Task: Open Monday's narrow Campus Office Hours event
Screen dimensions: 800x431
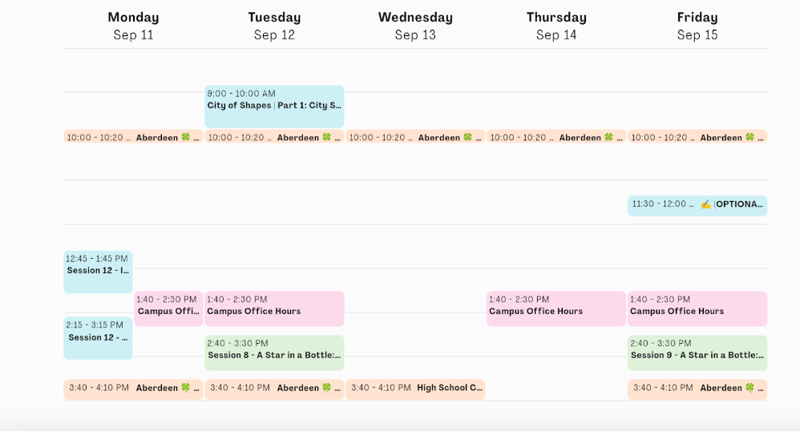Action: pos(169,308)
